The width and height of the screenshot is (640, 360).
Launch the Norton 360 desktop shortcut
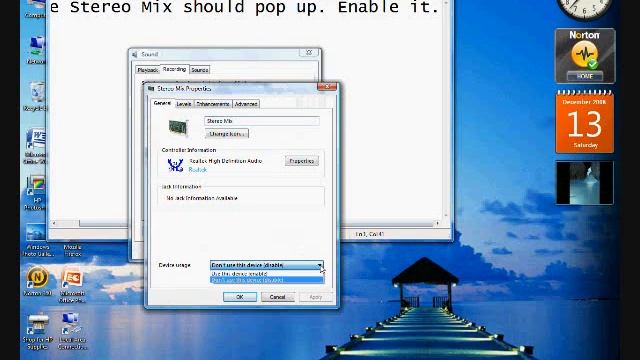click(x=38, y=281)
